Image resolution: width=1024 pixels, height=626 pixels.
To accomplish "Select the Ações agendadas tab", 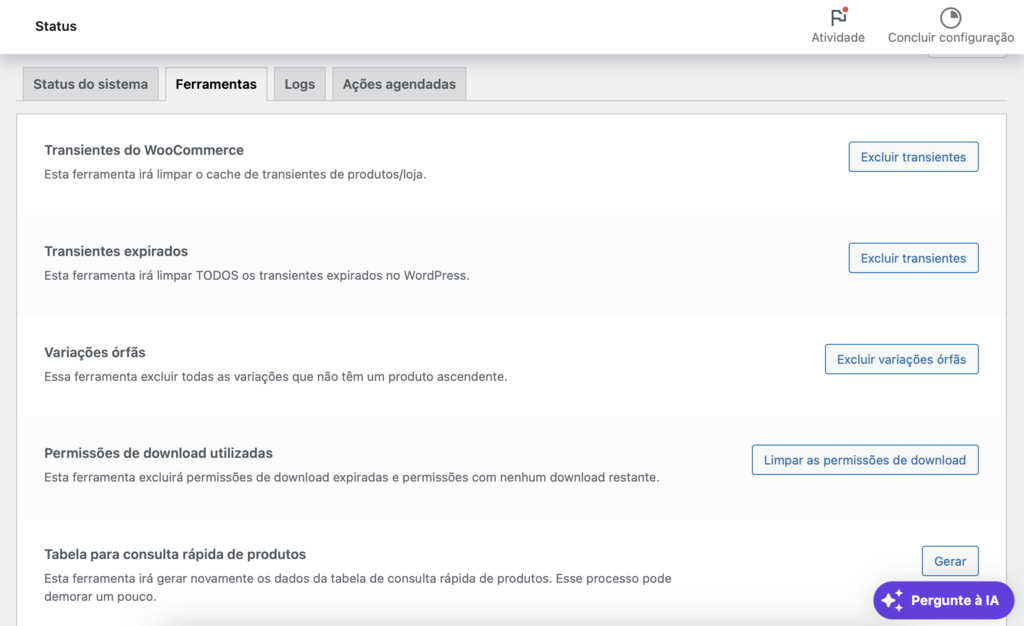I will tap(399, 84).
